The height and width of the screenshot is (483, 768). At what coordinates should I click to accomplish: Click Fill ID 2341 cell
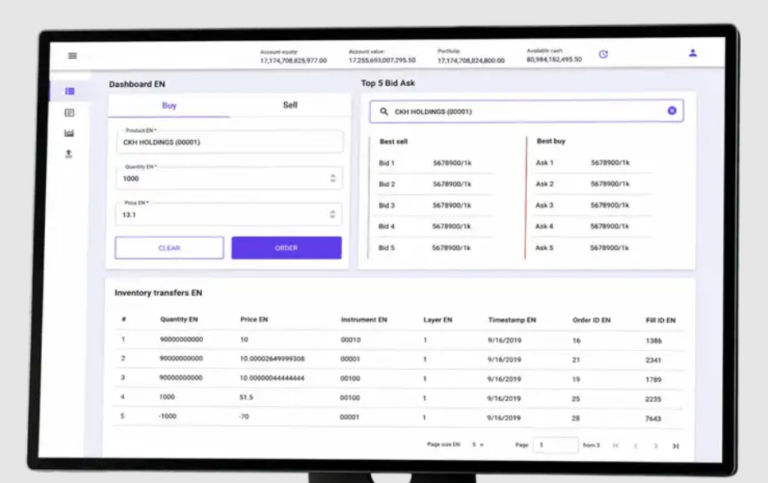click(653, 361)
